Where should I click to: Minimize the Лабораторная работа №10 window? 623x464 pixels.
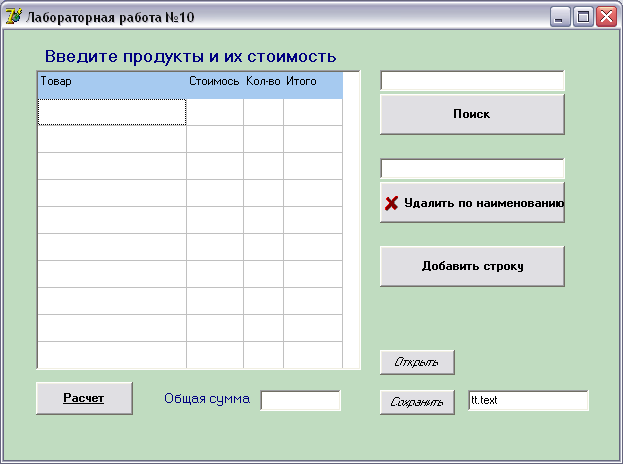(x=560, y=17)
